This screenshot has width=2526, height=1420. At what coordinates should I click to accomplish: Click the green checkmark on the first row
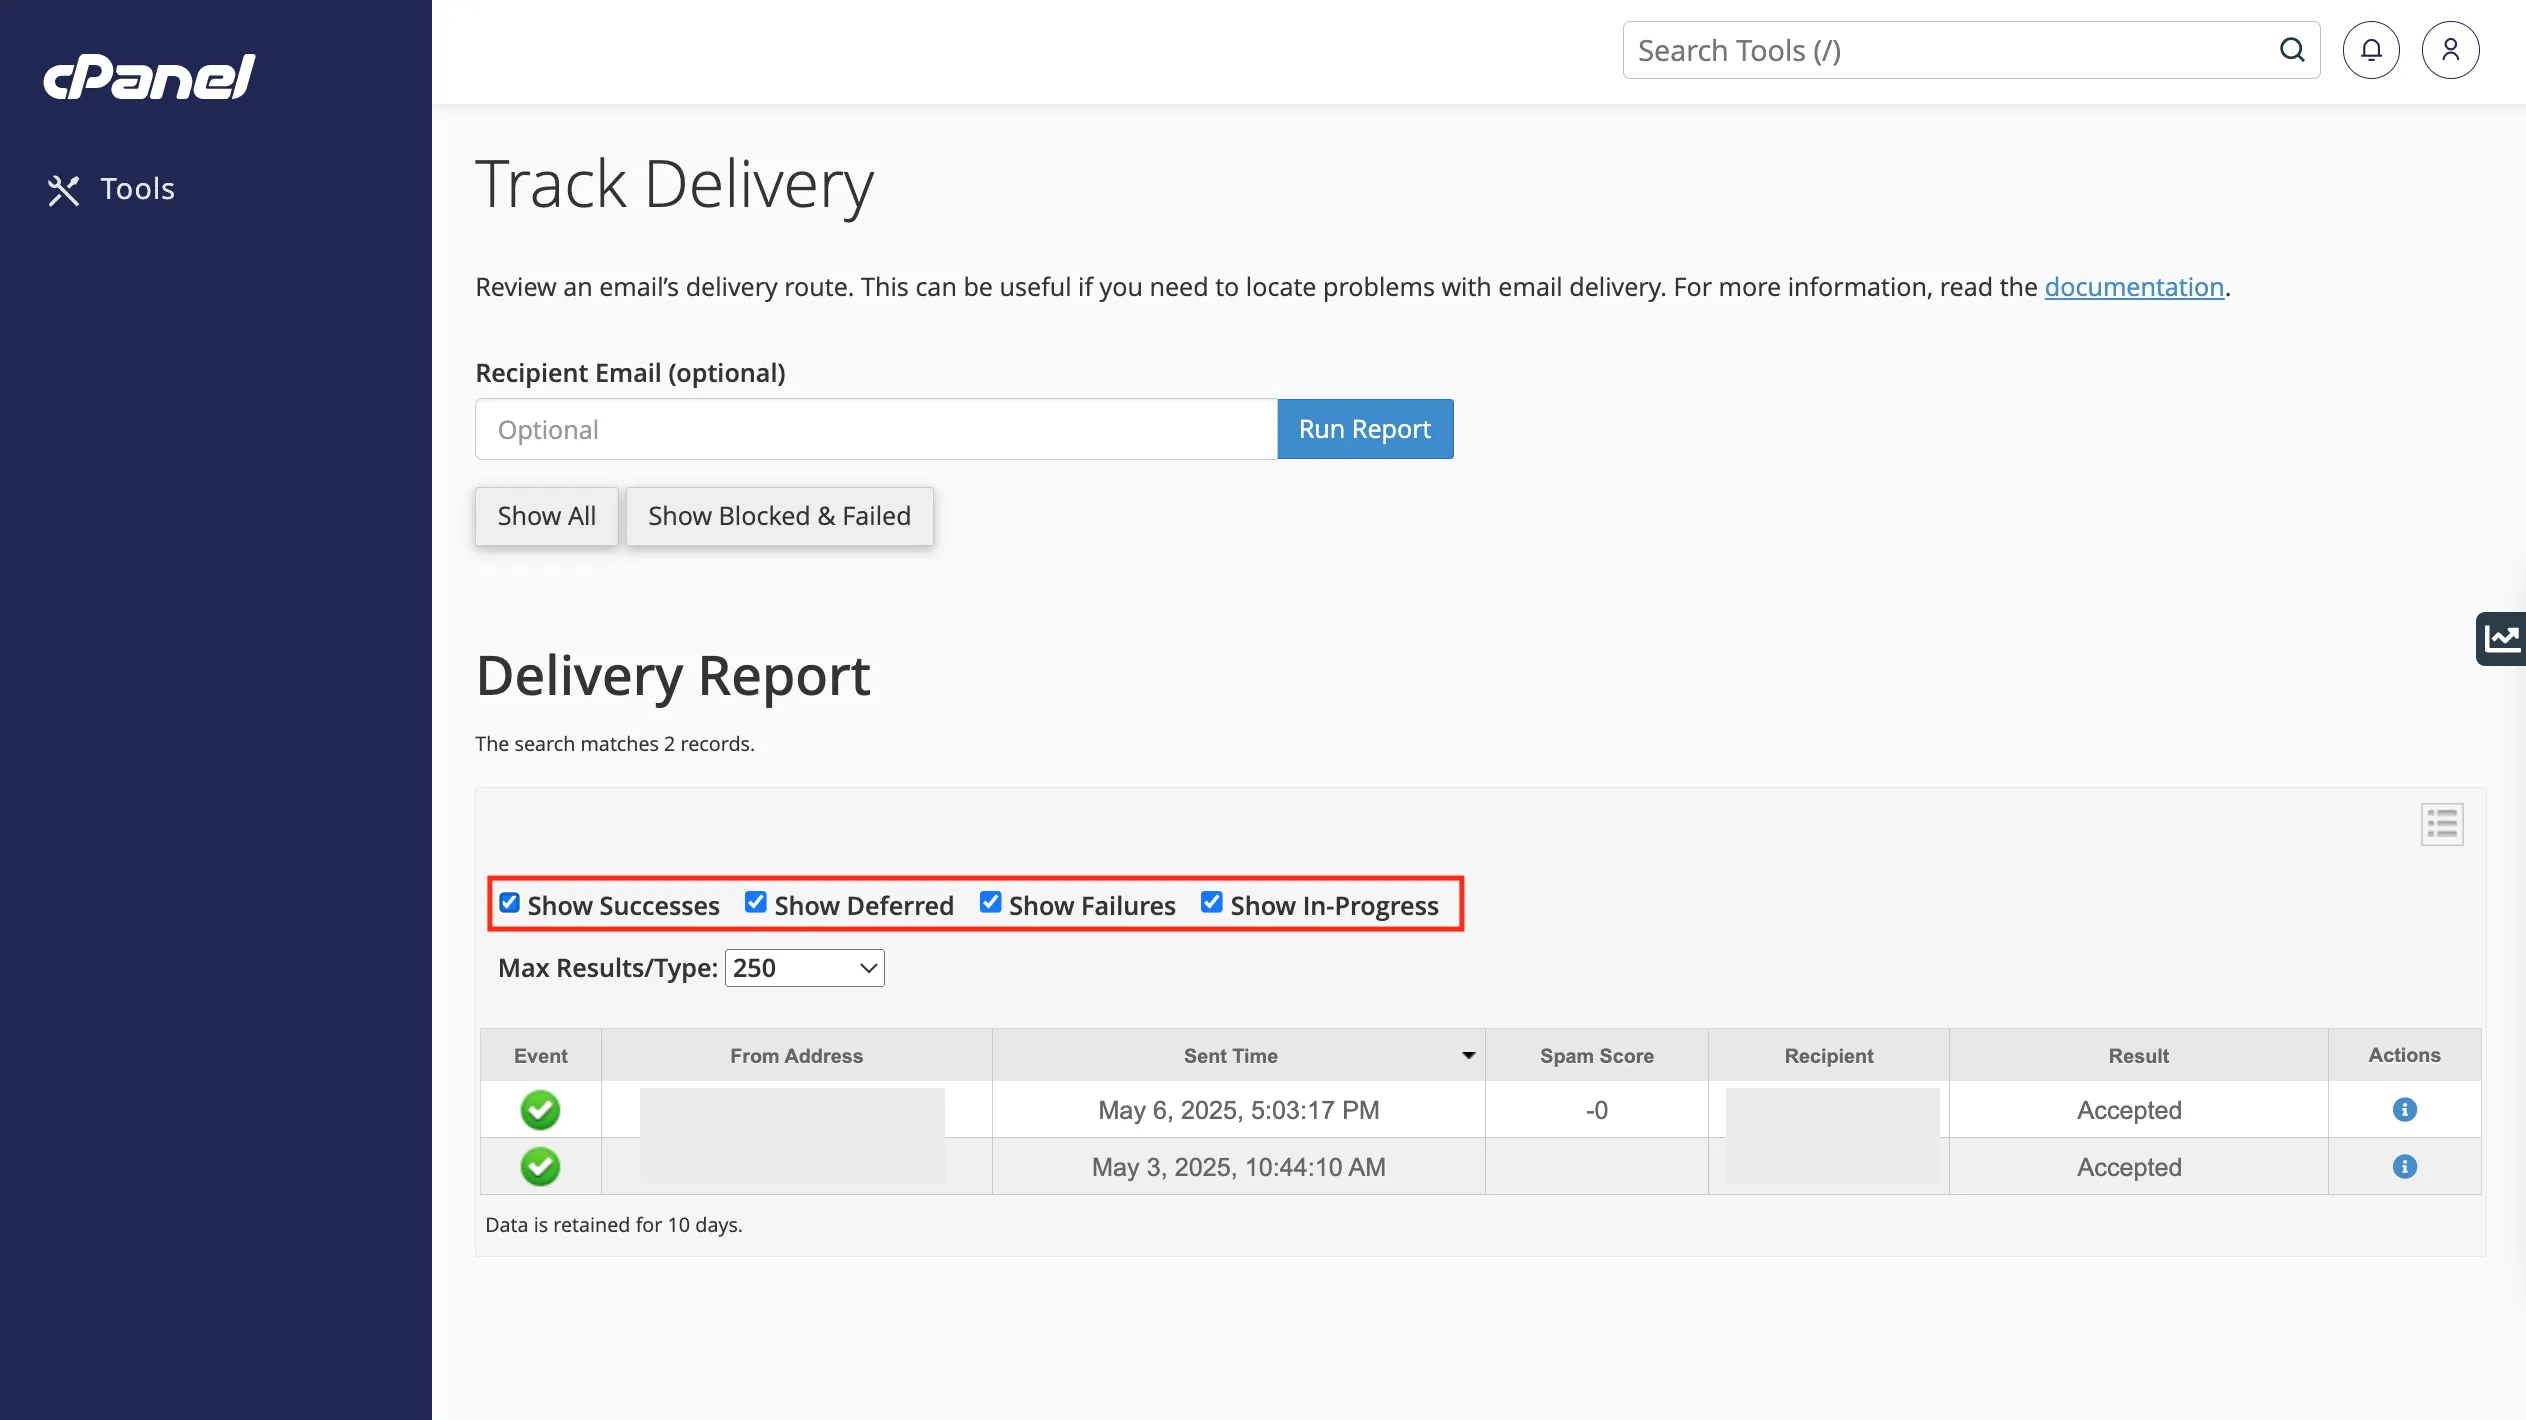(540, 1109)
